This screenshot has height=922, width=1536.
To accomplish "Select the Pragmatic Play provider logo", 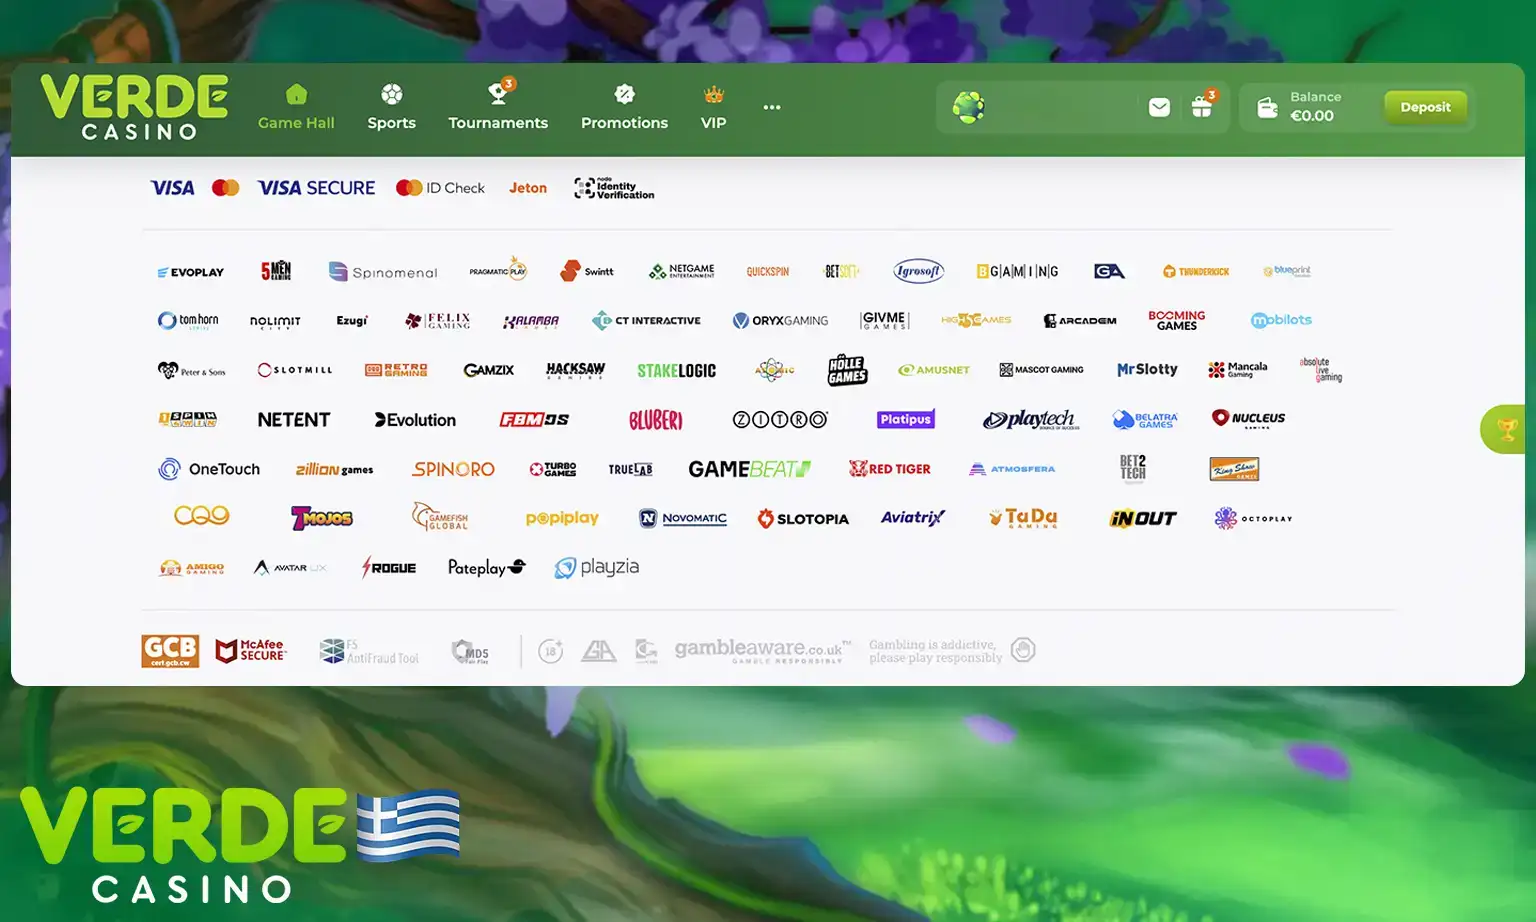I will [x=498, y=270].
